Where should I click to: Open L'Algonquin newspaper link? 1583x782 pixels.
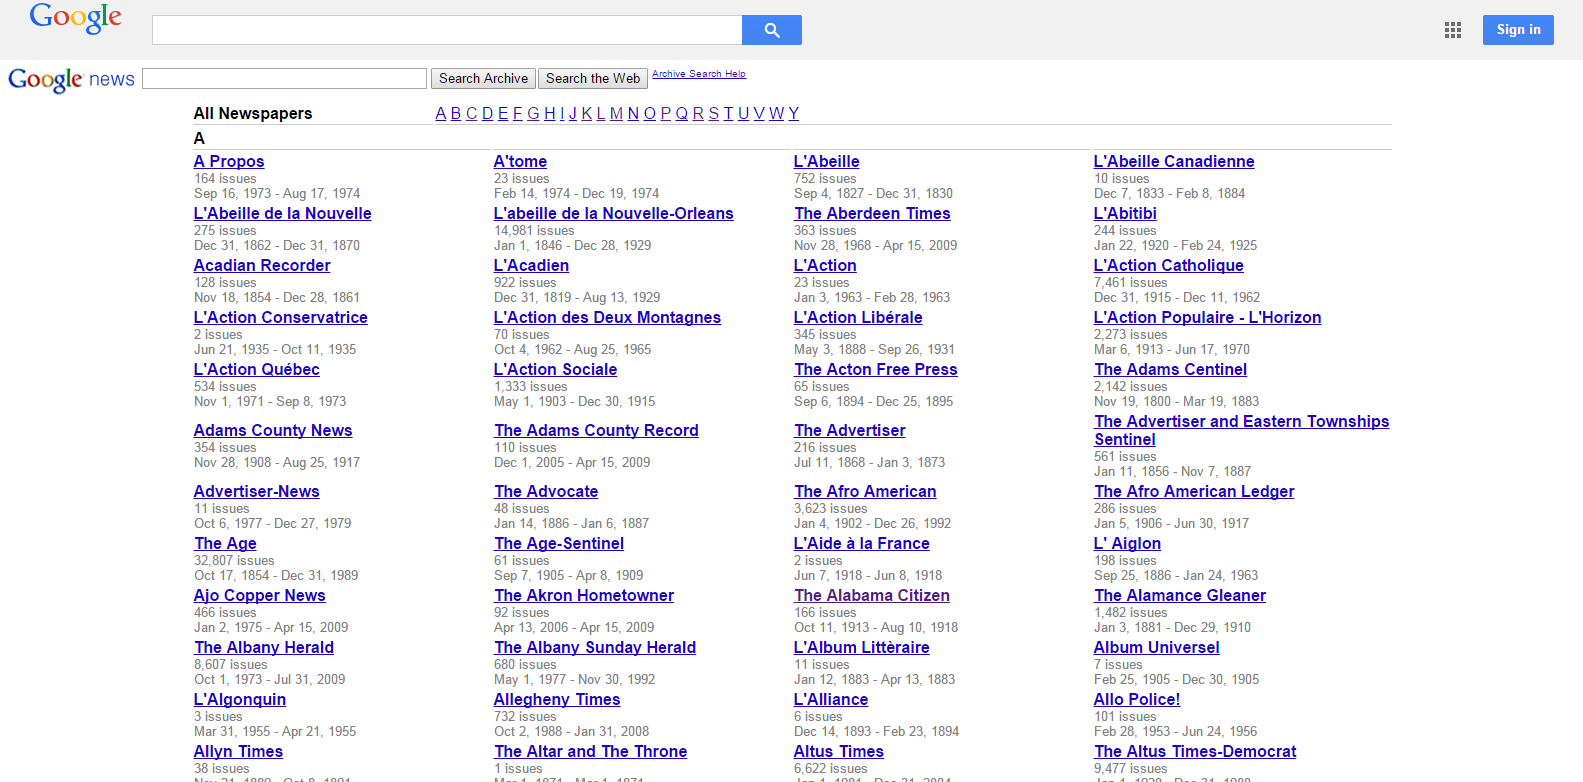pos(240,699)
